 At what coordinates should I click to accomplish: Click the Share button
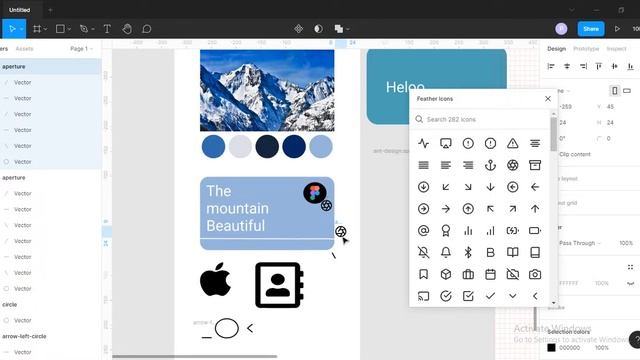click(x=591, y=29)
